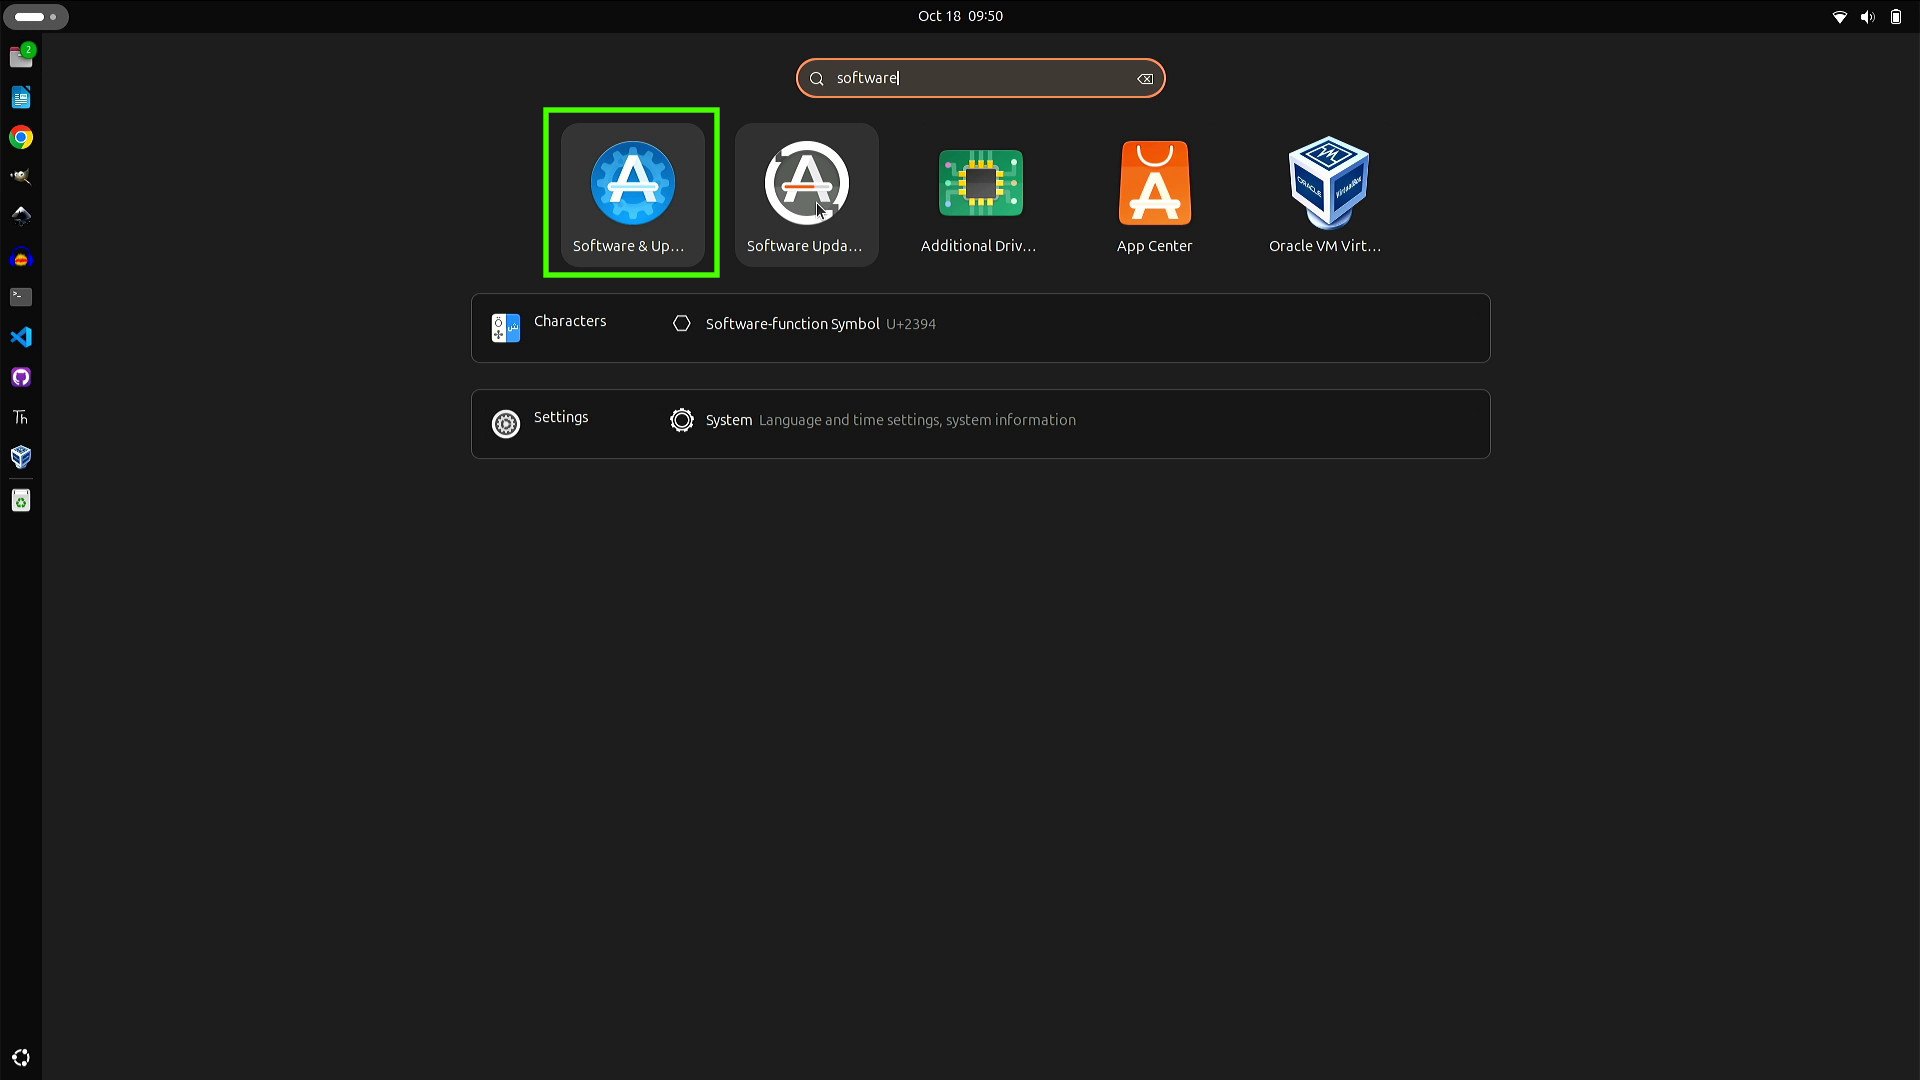
Task: Clear the search text with backspace button
Action: [1143, 78]
